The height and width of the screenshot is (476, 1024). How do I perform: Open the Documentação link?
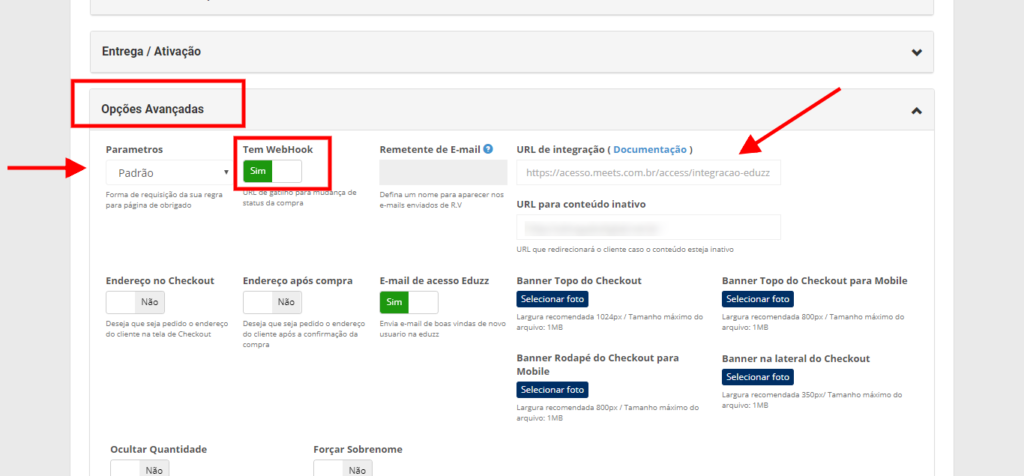click(x=650, y=150)
